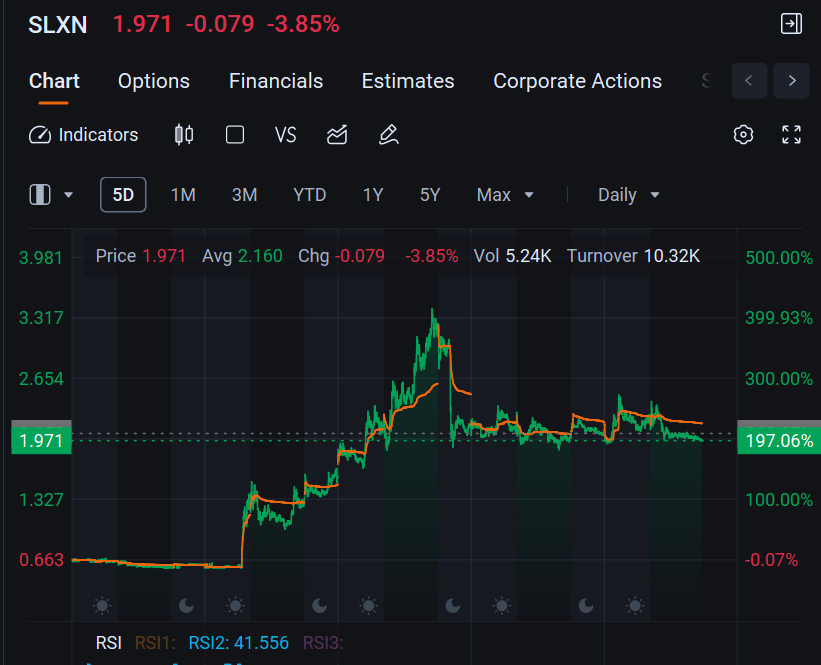Screen dimensions: 821x665
Task: Expand the layout dropdown arrow
Action: click(68, 195)
